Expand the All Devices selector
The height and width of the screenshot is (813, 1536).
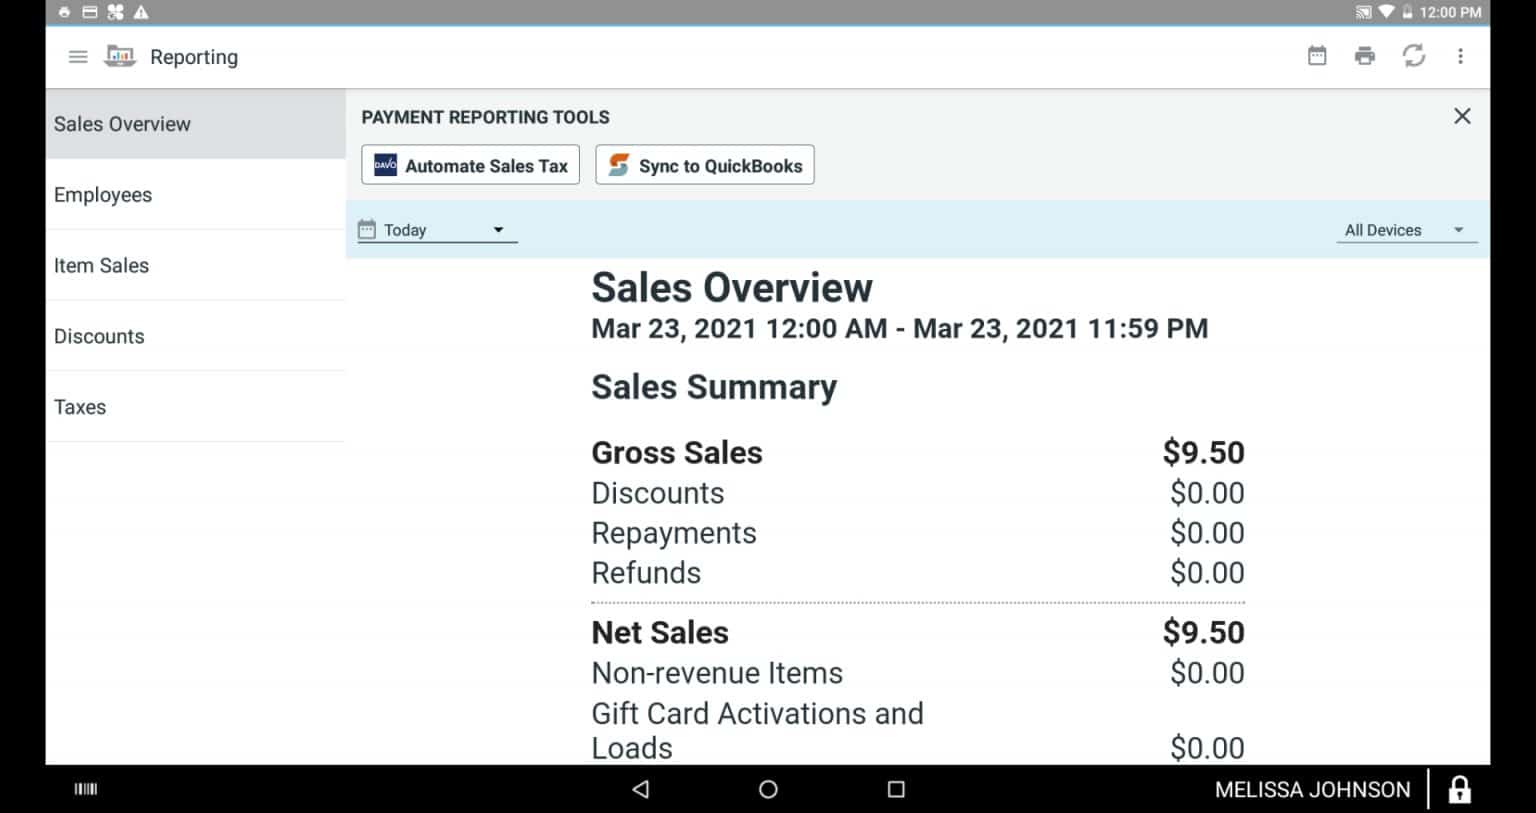click(1404, 229)
